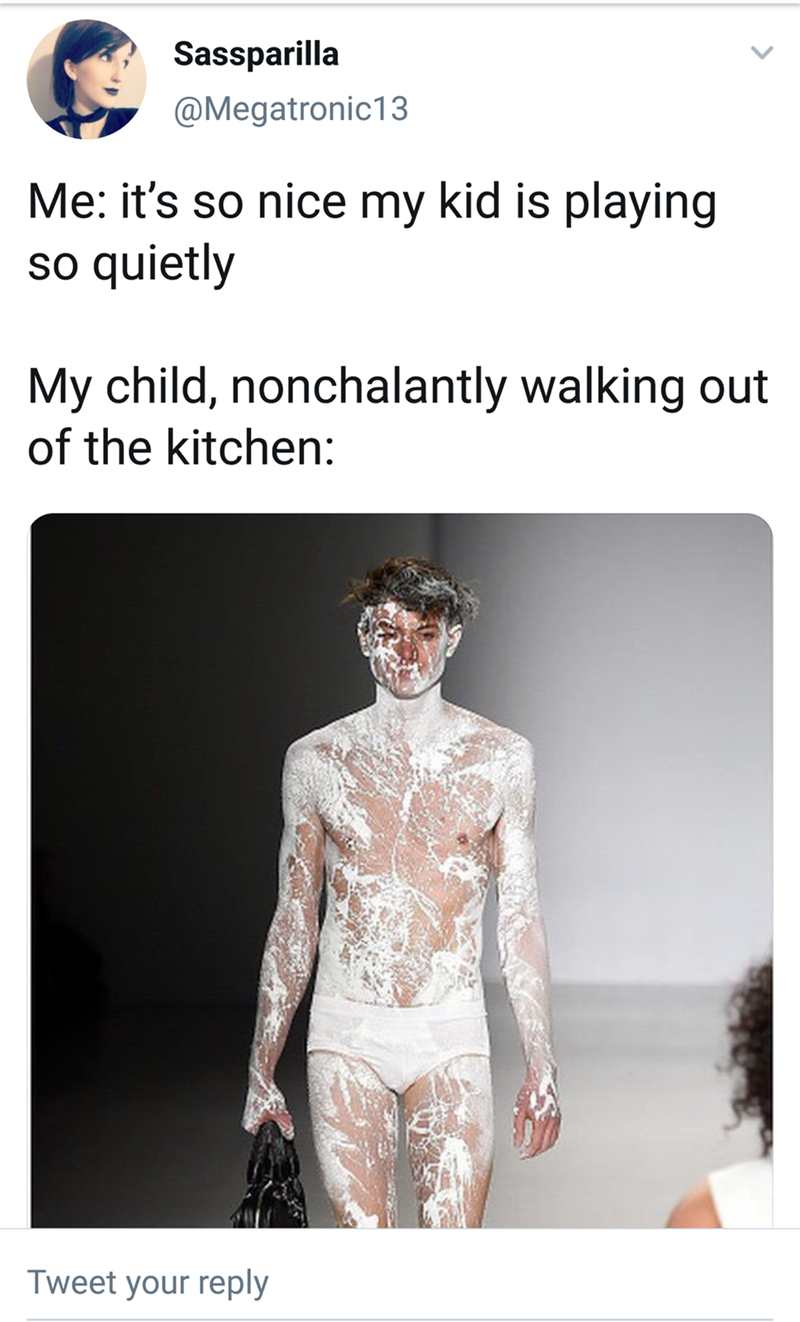
Task: Open the attached runway photo
Action: pos(401,870)
